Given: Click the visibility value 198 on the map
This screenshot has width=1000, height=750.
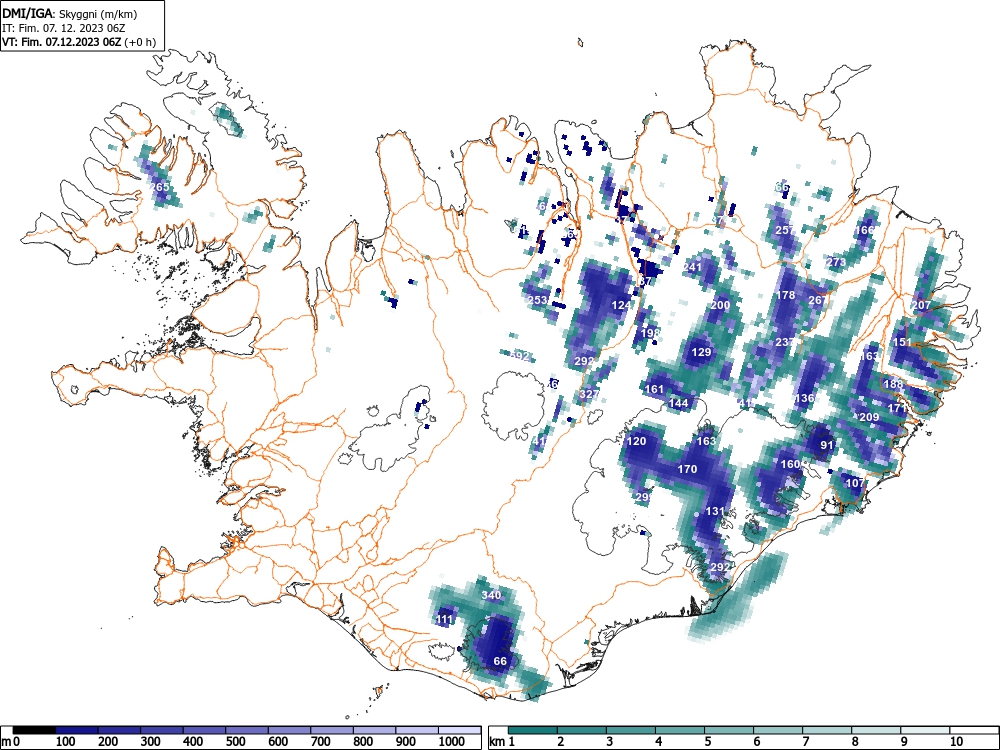Looking at the screenshot, I should click(650, 332).
